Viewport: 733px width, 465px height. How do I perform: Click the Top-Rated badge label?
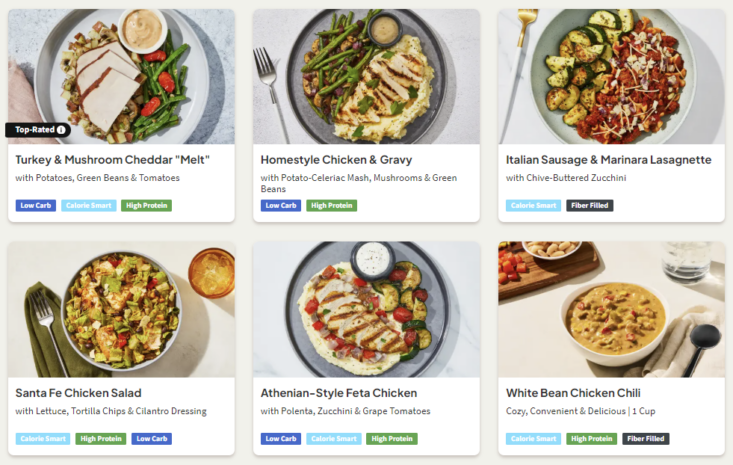tap(34, 130)
